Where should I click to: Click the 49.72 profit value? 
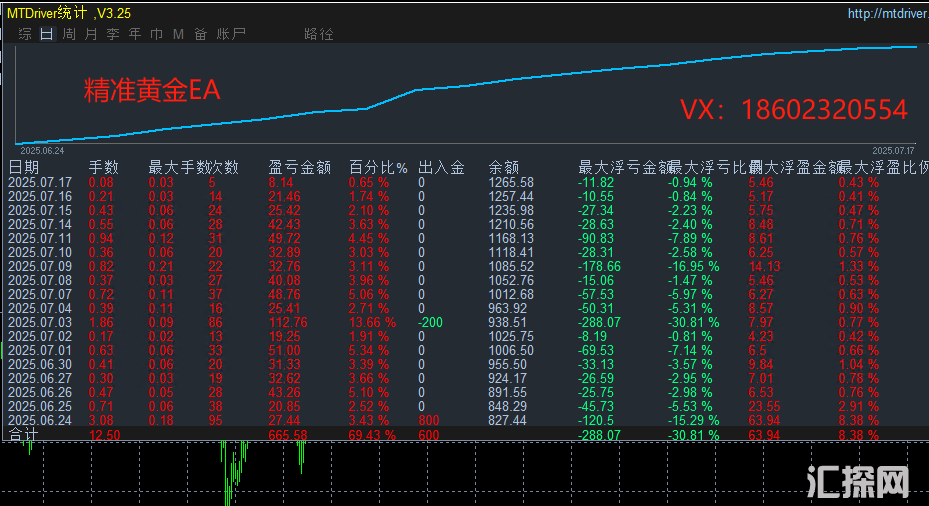coord(284,239)
